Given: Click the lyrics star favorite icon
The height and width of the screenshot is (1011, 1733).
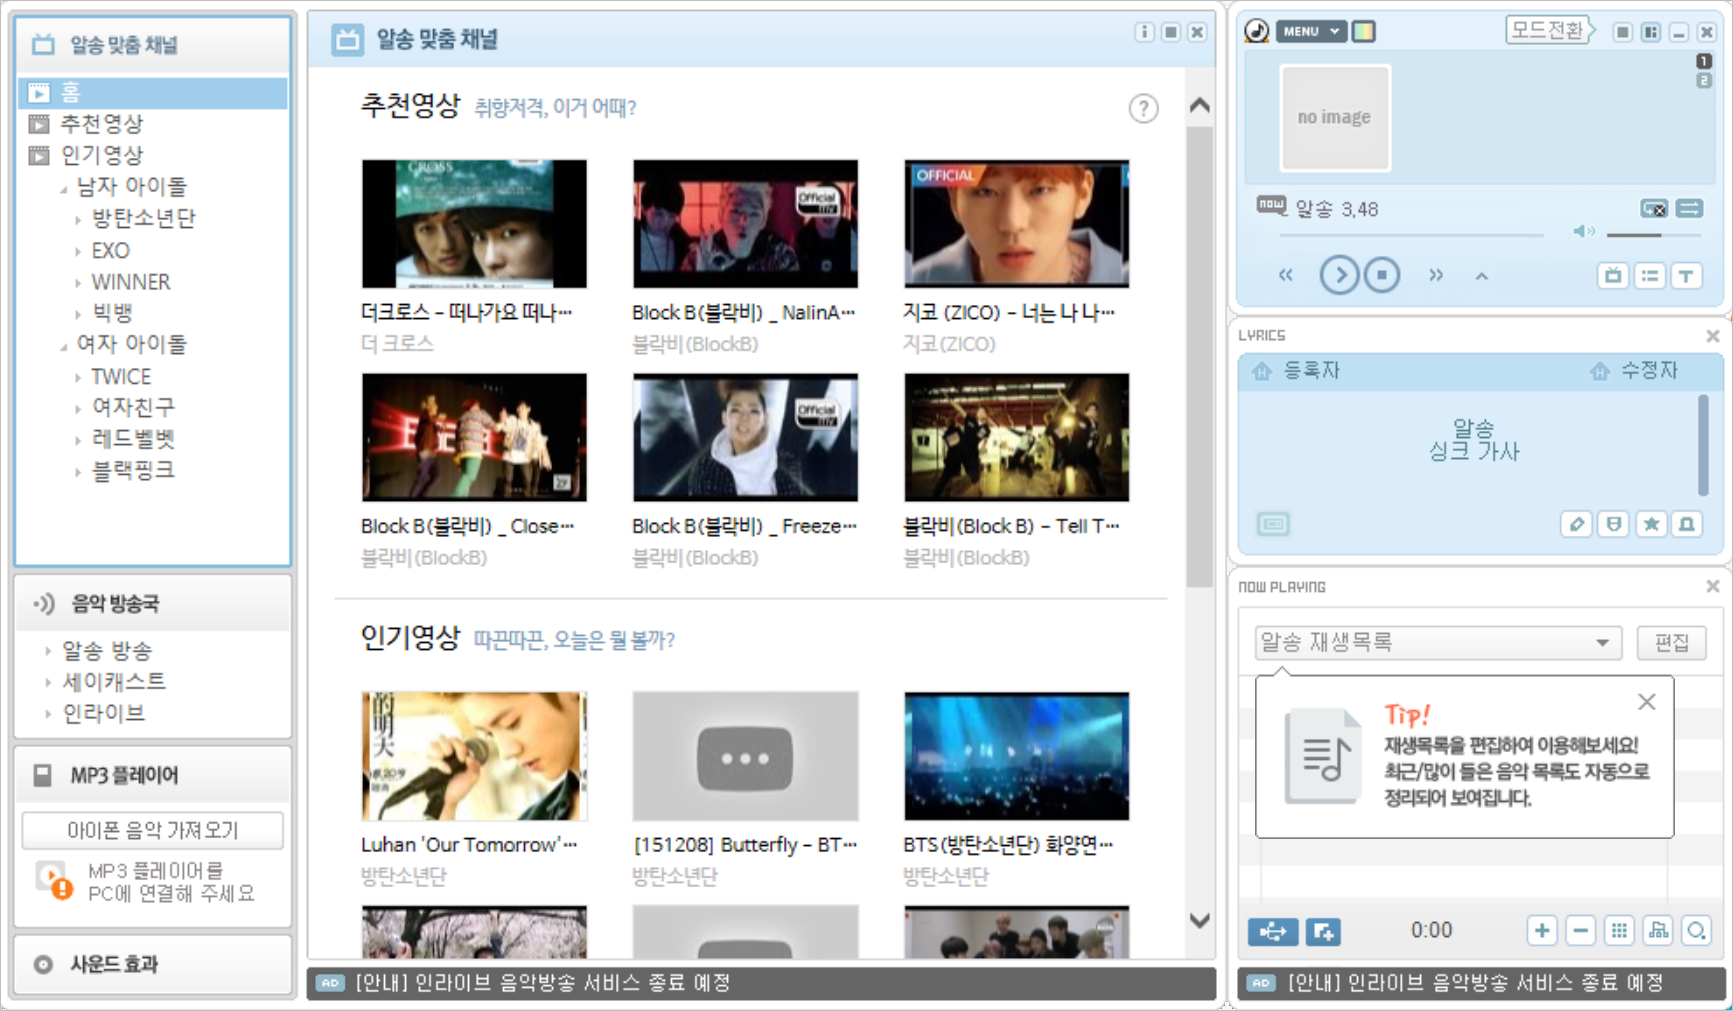Looking at the screenshot, I should tap(1651, 524).
